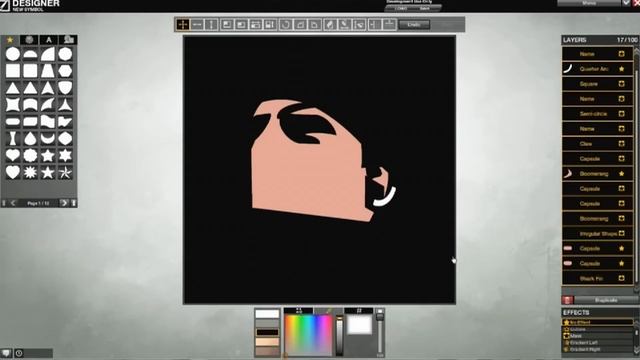Add the six-pointed star shape
640x360 pixels.
65,156
